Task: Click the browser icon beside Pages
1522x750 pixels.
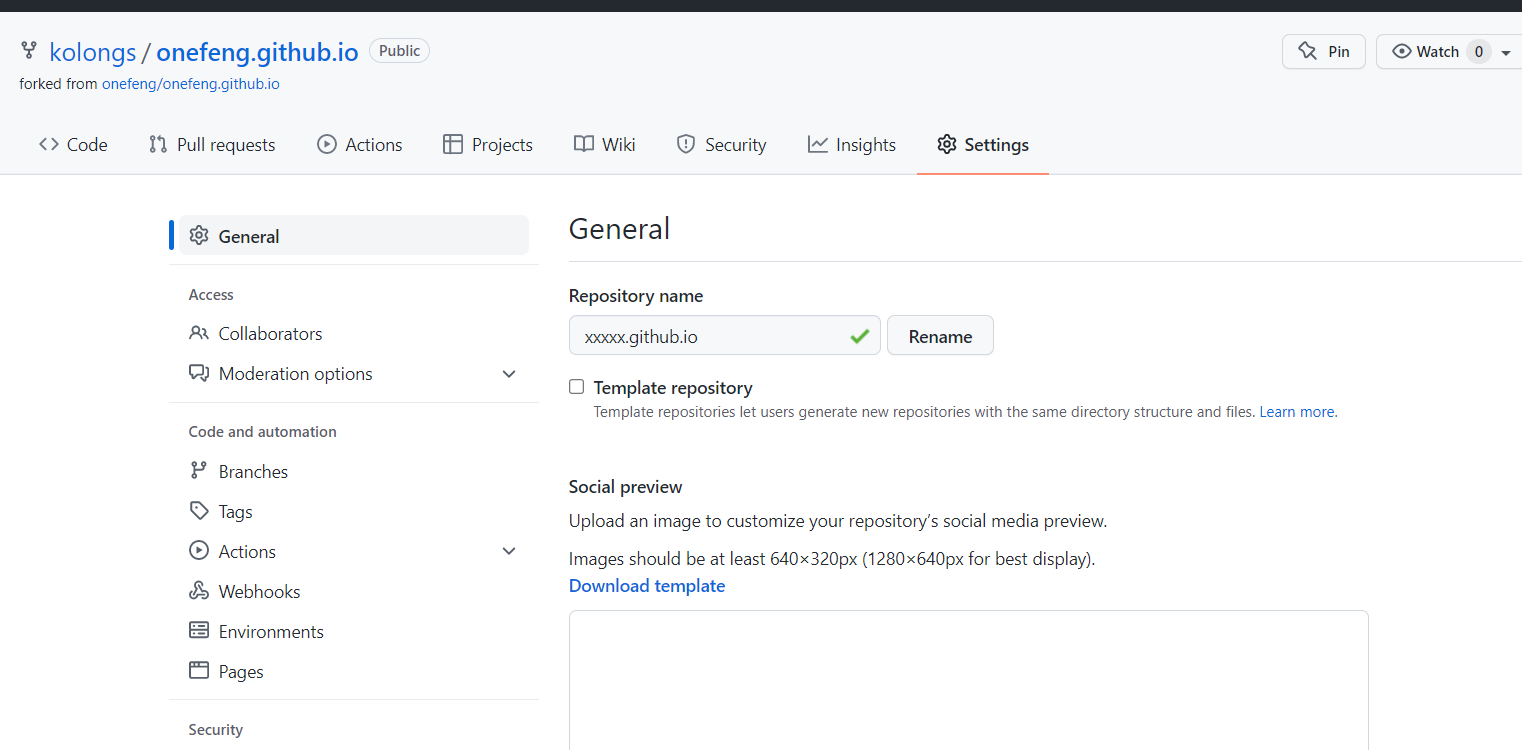Action: 199,671
